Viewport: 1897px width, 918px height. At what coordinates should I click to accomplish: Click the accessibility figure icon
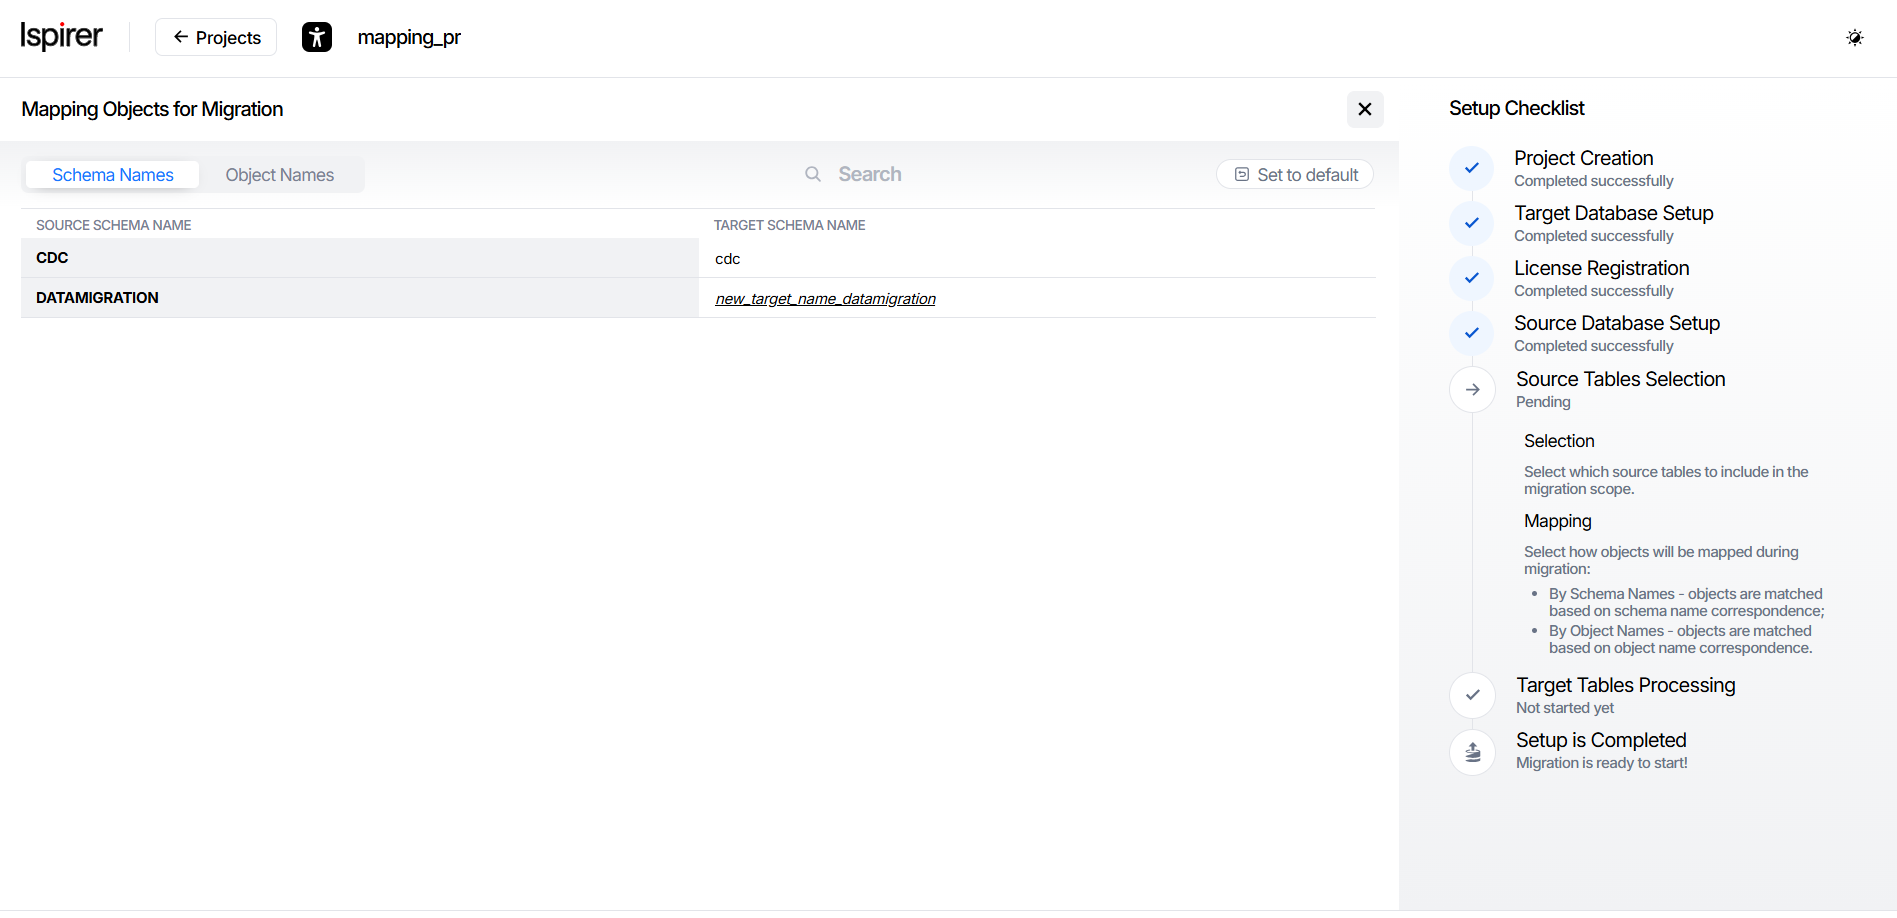(x=317, y=38)
